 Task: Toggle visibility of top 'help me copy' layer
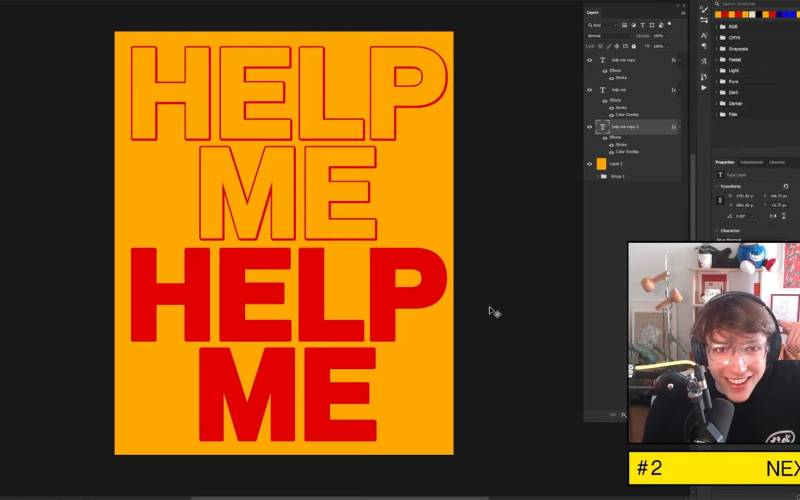tap(589, 60)
